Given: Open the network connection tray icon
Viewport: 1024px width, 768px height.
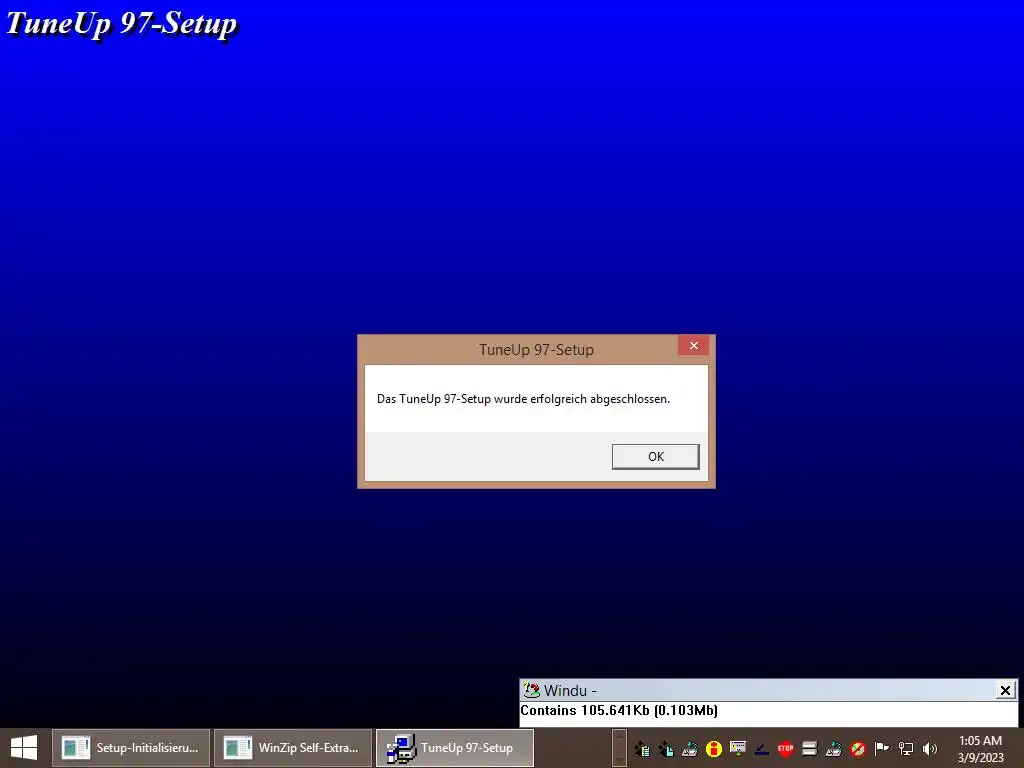Looking at the screenshot, I should 906,748.
